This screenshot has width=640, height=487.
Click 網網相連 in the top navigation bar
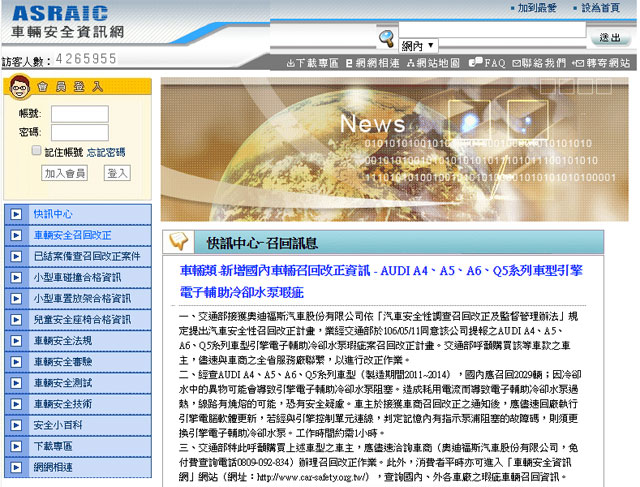pyautogui.click(x=373, y=63)
